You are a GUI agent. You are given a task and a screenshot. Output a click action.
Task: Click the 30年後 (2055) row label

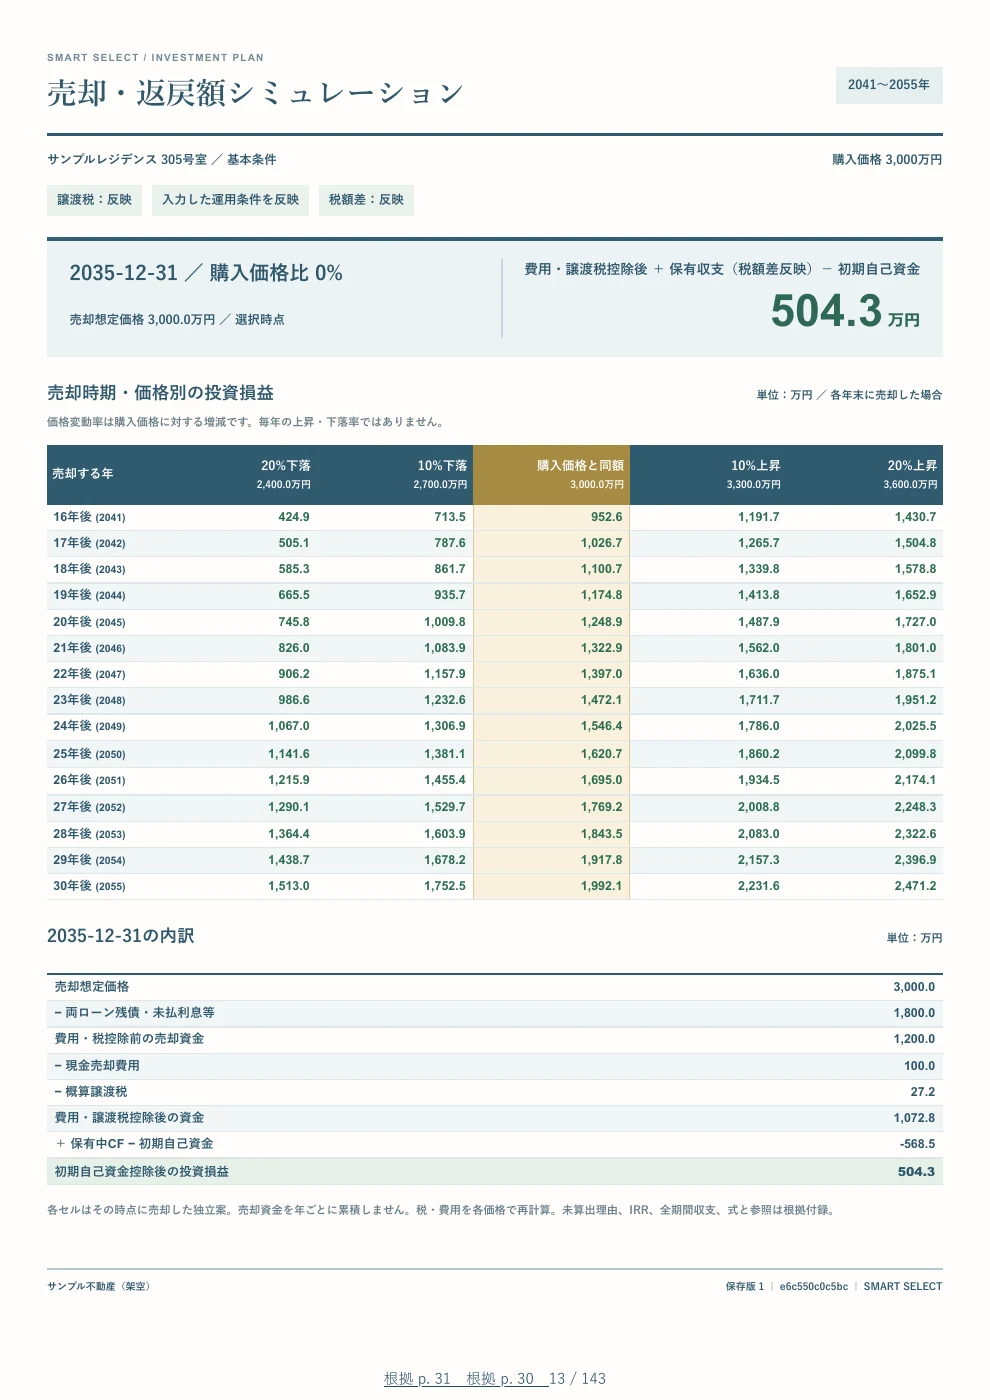tap(89, 886)
